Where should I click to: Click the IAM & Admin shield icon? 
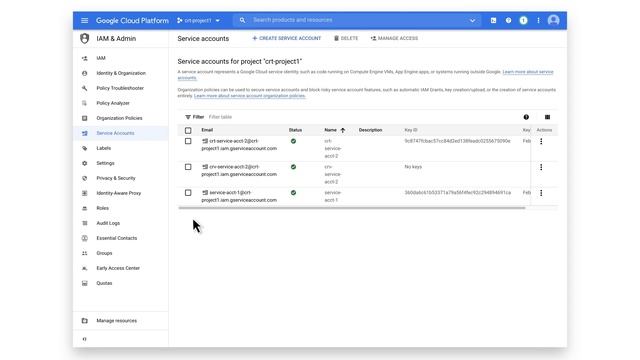point(84,38)
